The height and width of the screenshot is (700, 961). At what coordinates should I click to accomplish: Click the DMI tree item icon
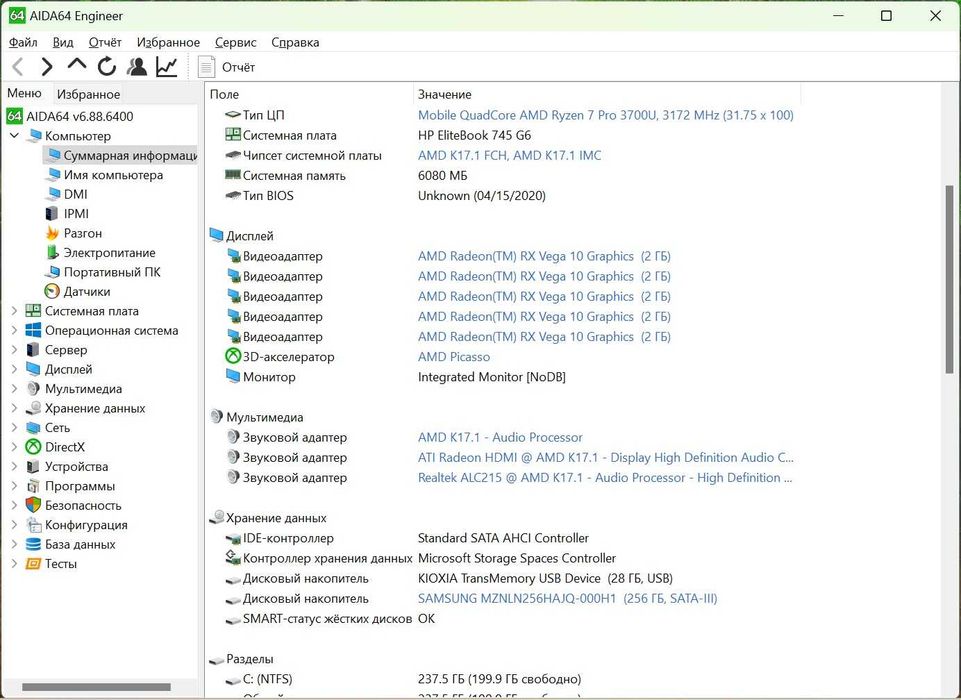[x=53, y=194]
